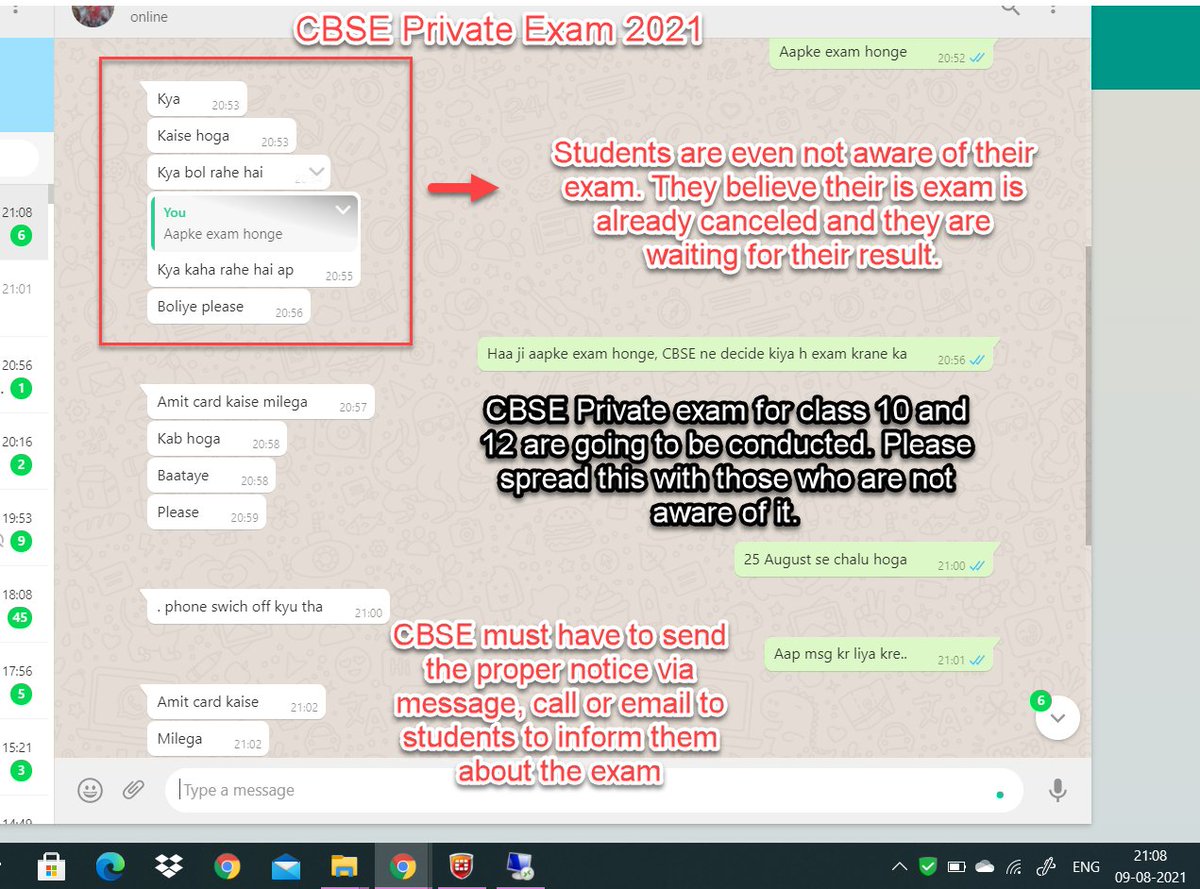Open Dropbox from the taskbar
This screenshot has height=889, width=1200.
[168, 866]
